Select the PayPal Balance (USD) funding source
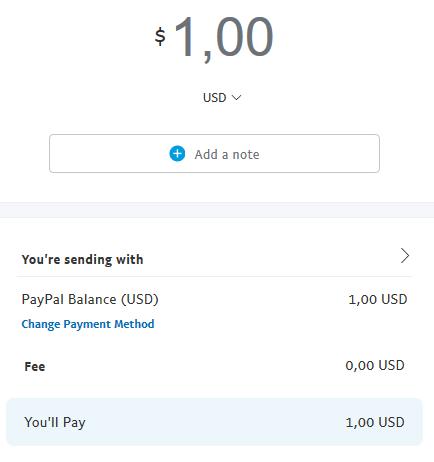This screenshot has width=434, height=462. (90, 299)
